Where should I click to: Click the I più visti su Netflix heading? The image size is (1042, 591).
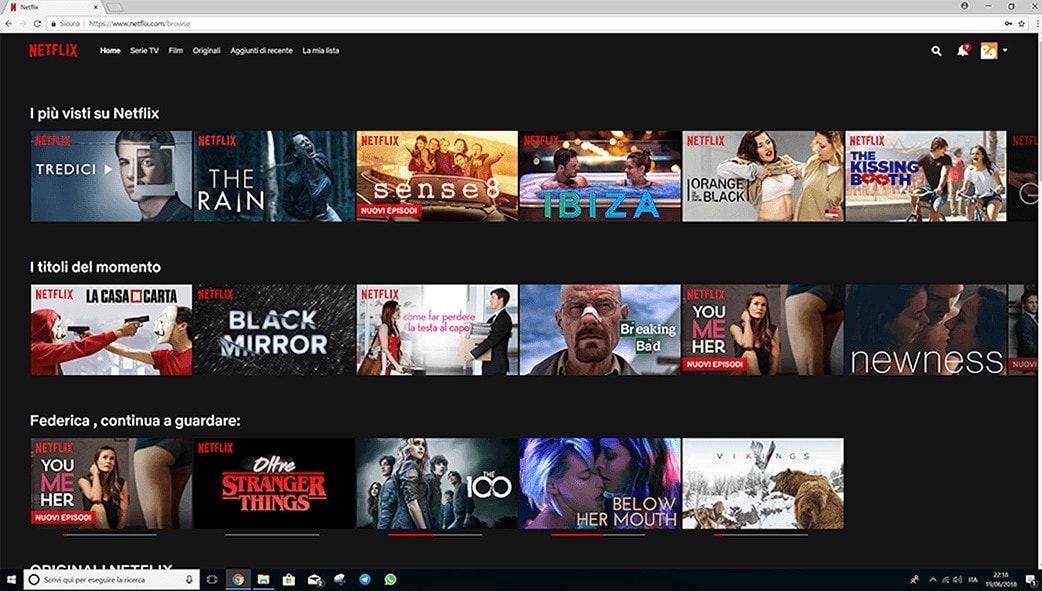(94, 114)
